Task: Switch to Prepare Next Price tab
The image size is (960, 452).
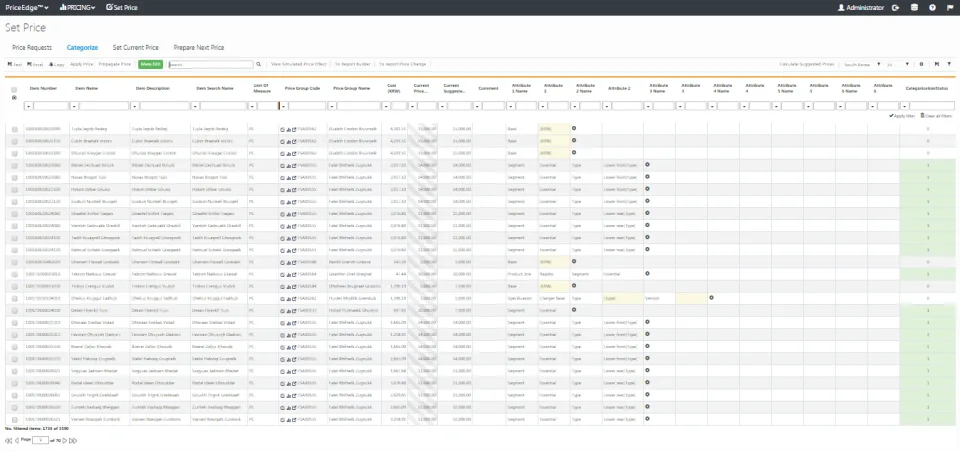Action: coord(198,47)
